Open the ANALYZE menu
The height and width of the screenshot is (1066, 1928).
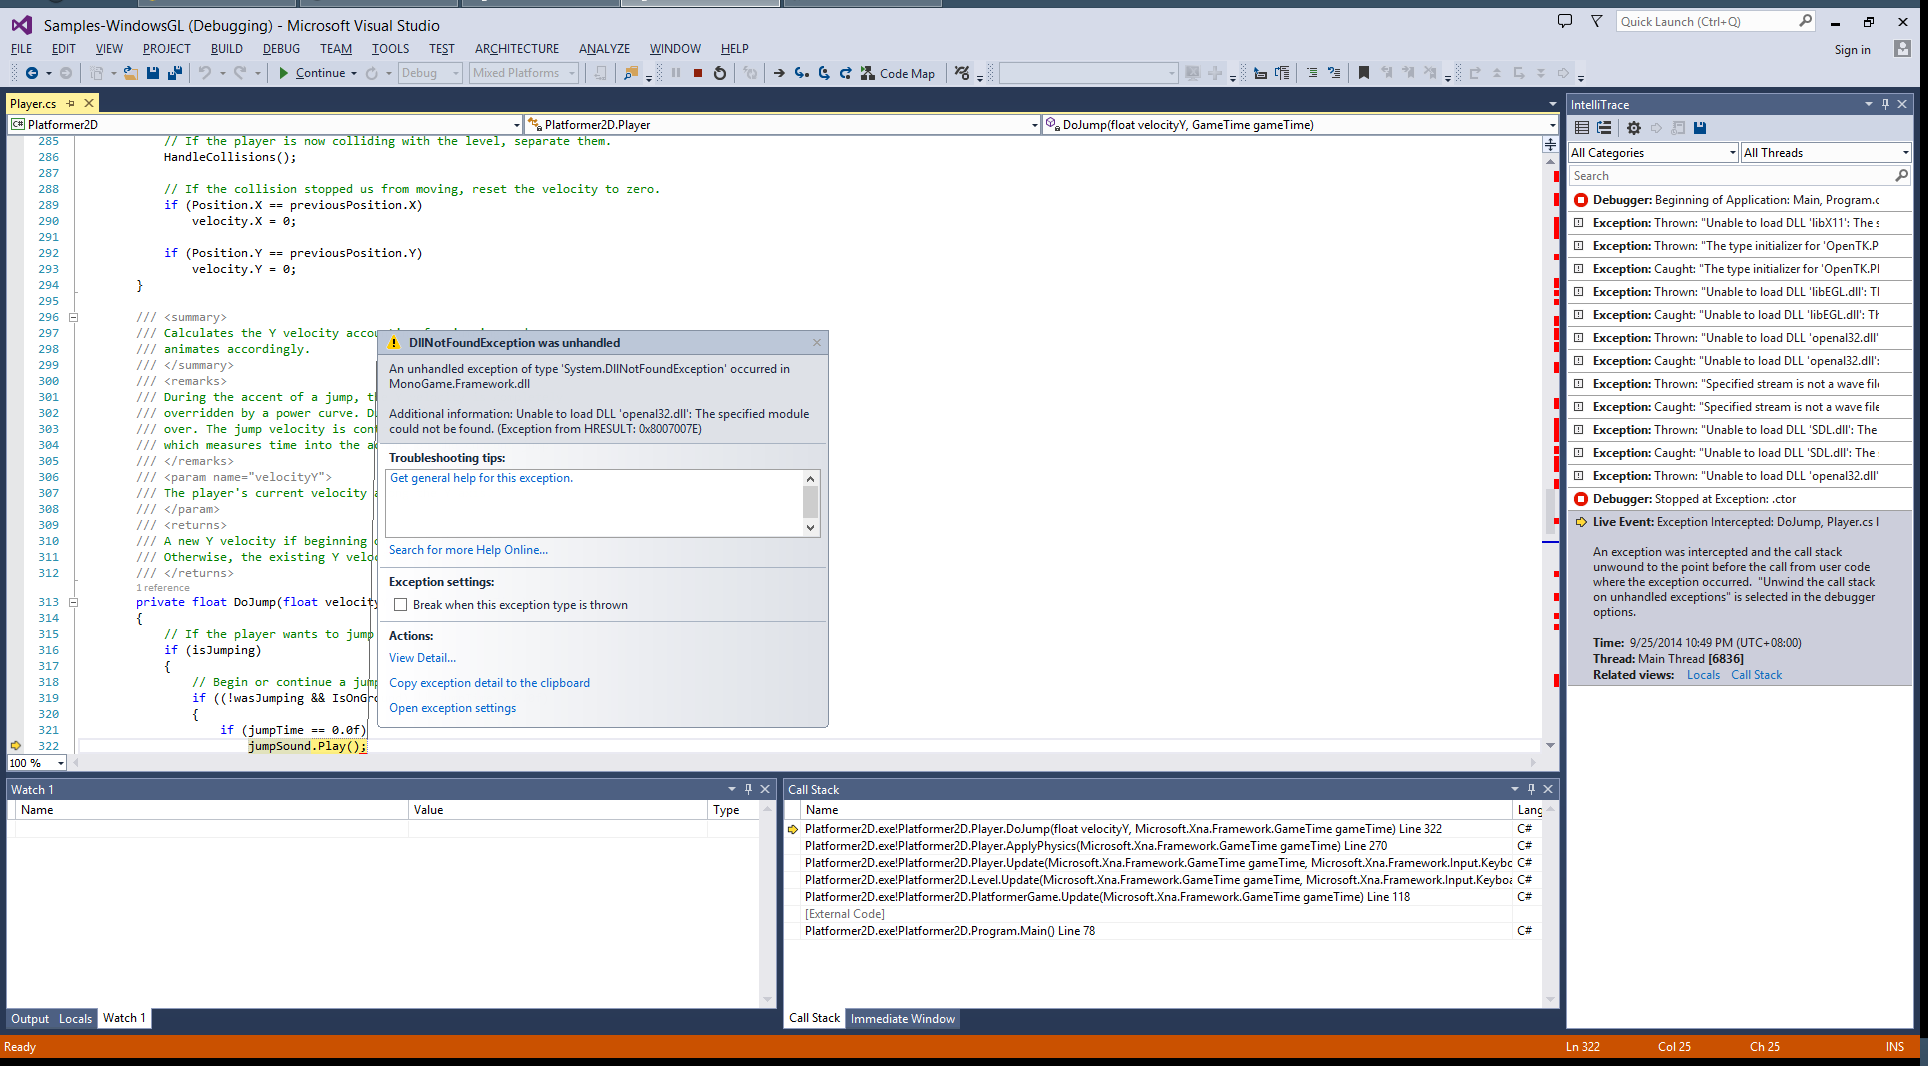coord(604,48)
